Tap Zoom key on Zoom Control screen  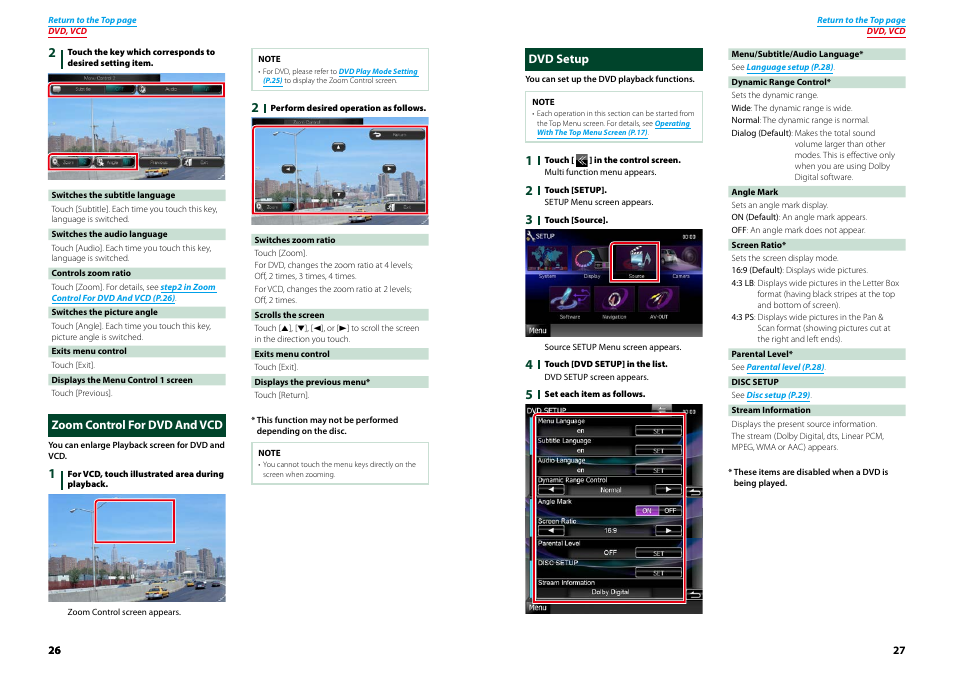click(x=274, y=207)
